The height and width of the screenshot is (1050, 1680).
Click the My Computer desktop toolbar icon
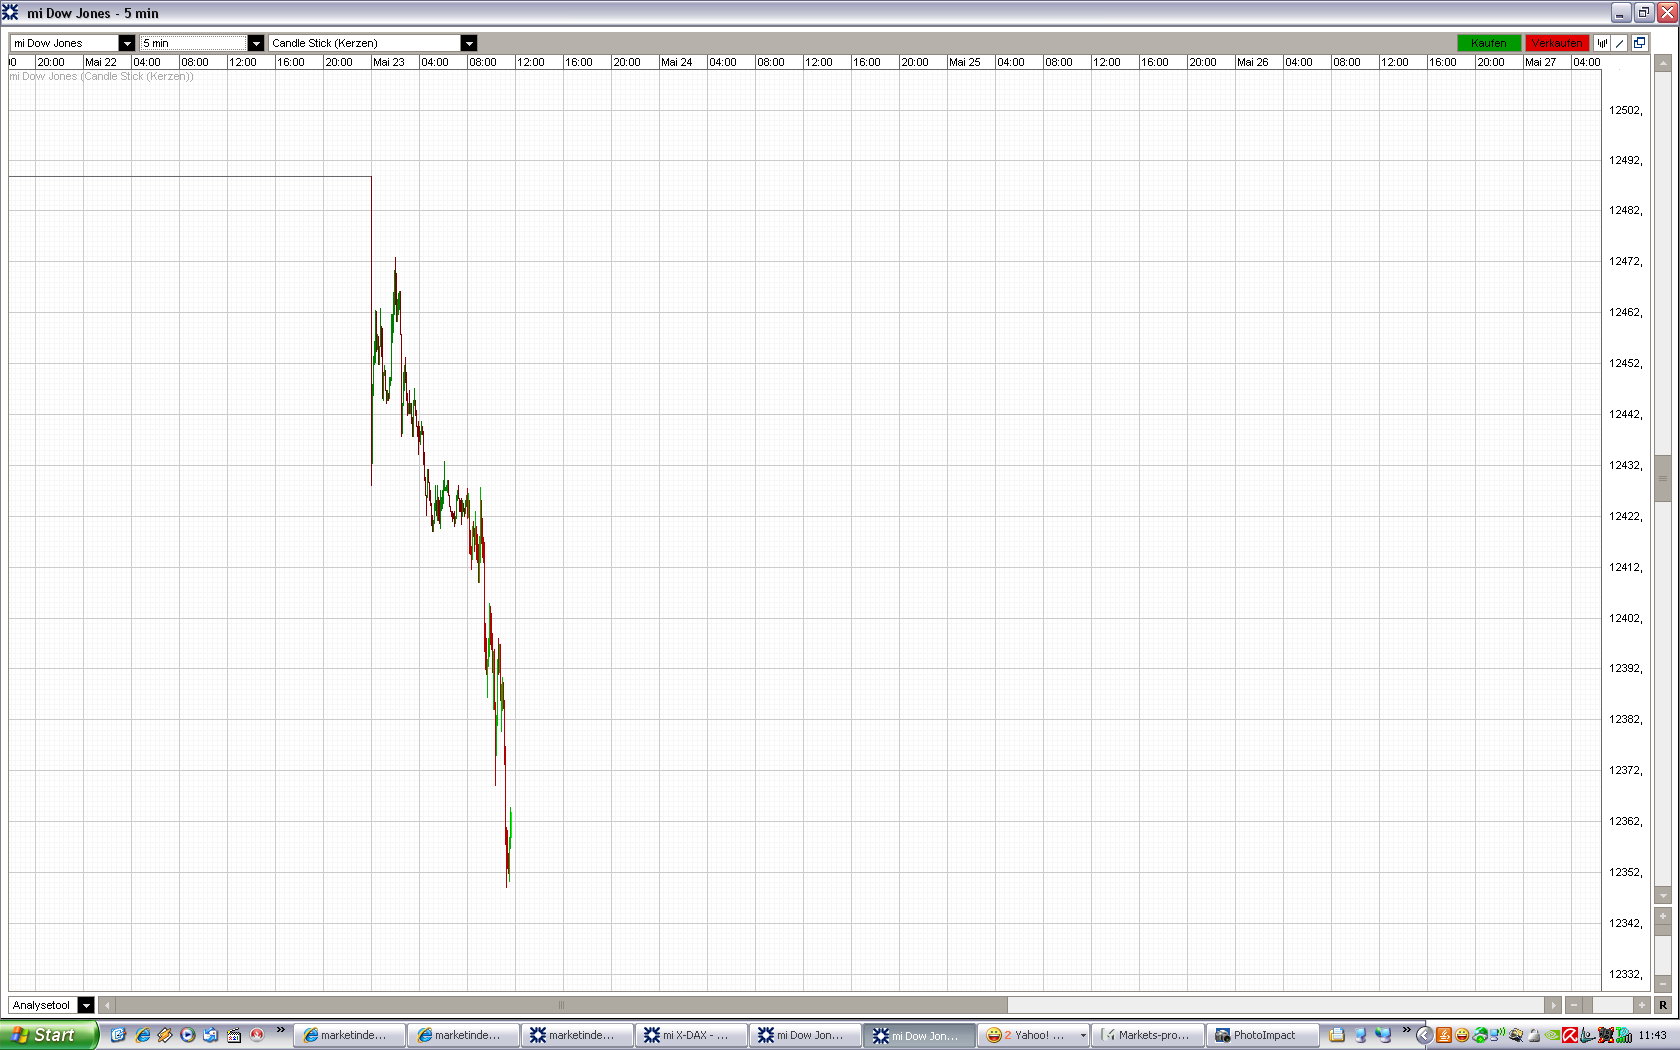1360,1035
